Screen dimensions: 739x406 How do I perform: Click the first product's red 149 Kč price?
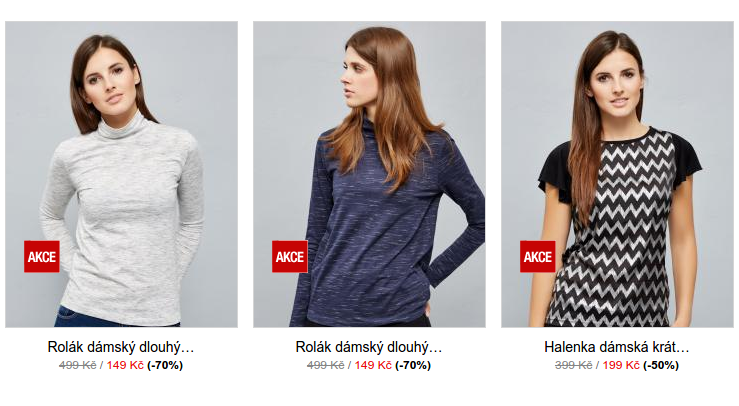(x=125, y=365)
